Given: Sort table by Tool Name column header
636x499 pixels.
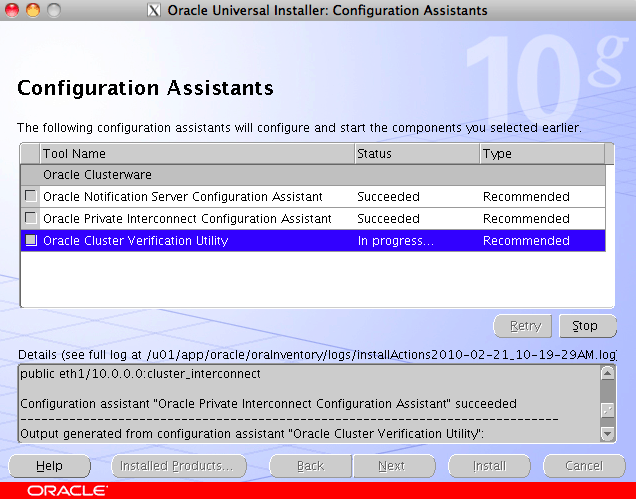Looking at the screenshot, I should 196,154.
